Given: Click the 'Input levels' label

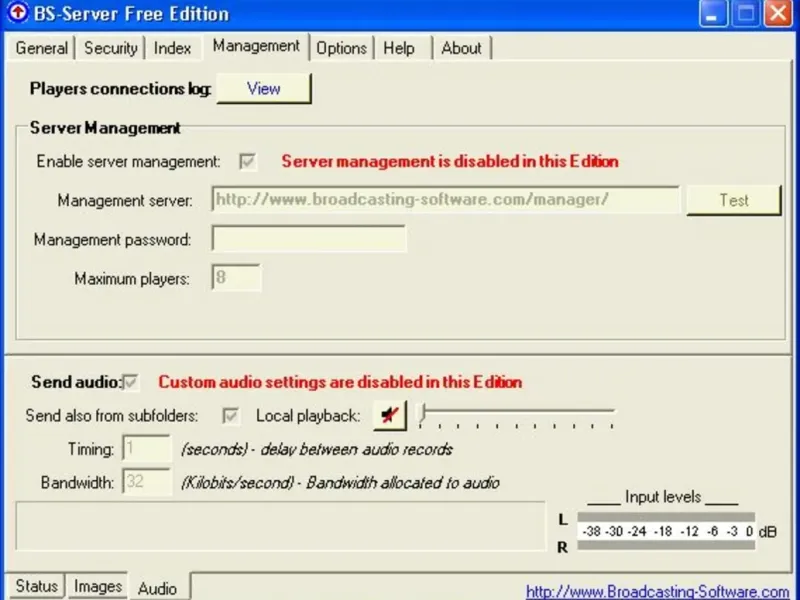Looking at the screenshot, I should (663, 496).
